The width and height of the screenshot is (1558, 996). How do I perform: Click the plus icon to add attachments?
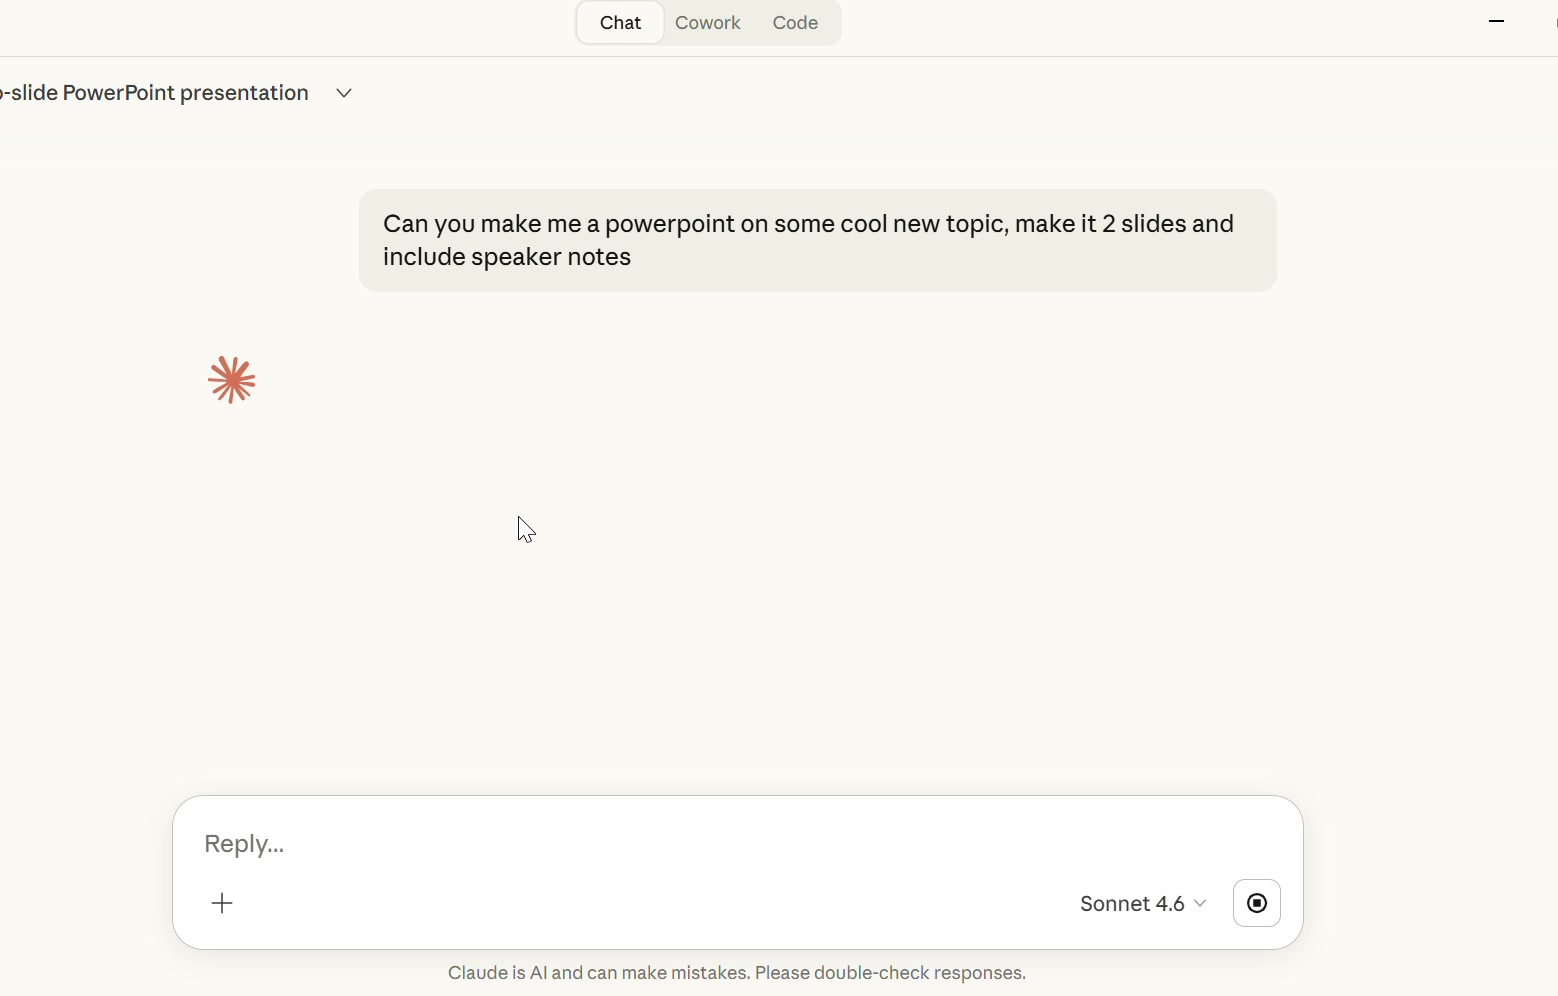coord(222,903)
